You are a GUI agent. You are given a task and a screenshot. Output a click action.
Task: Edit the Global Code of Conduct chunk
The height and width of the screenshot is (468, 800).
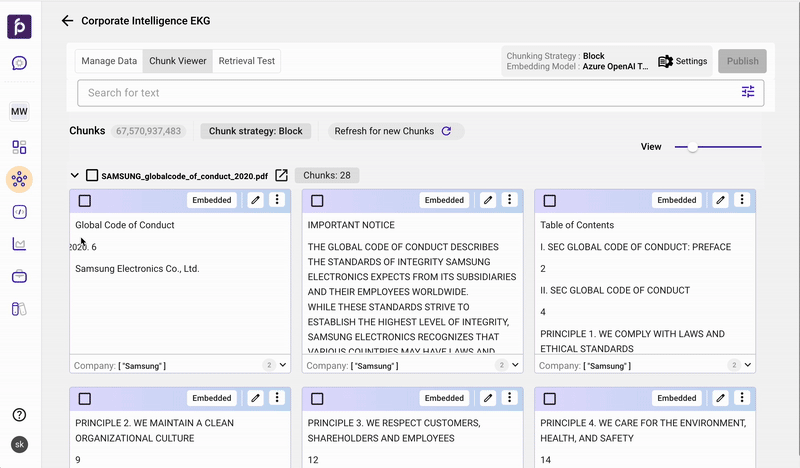tap(255, 200)
